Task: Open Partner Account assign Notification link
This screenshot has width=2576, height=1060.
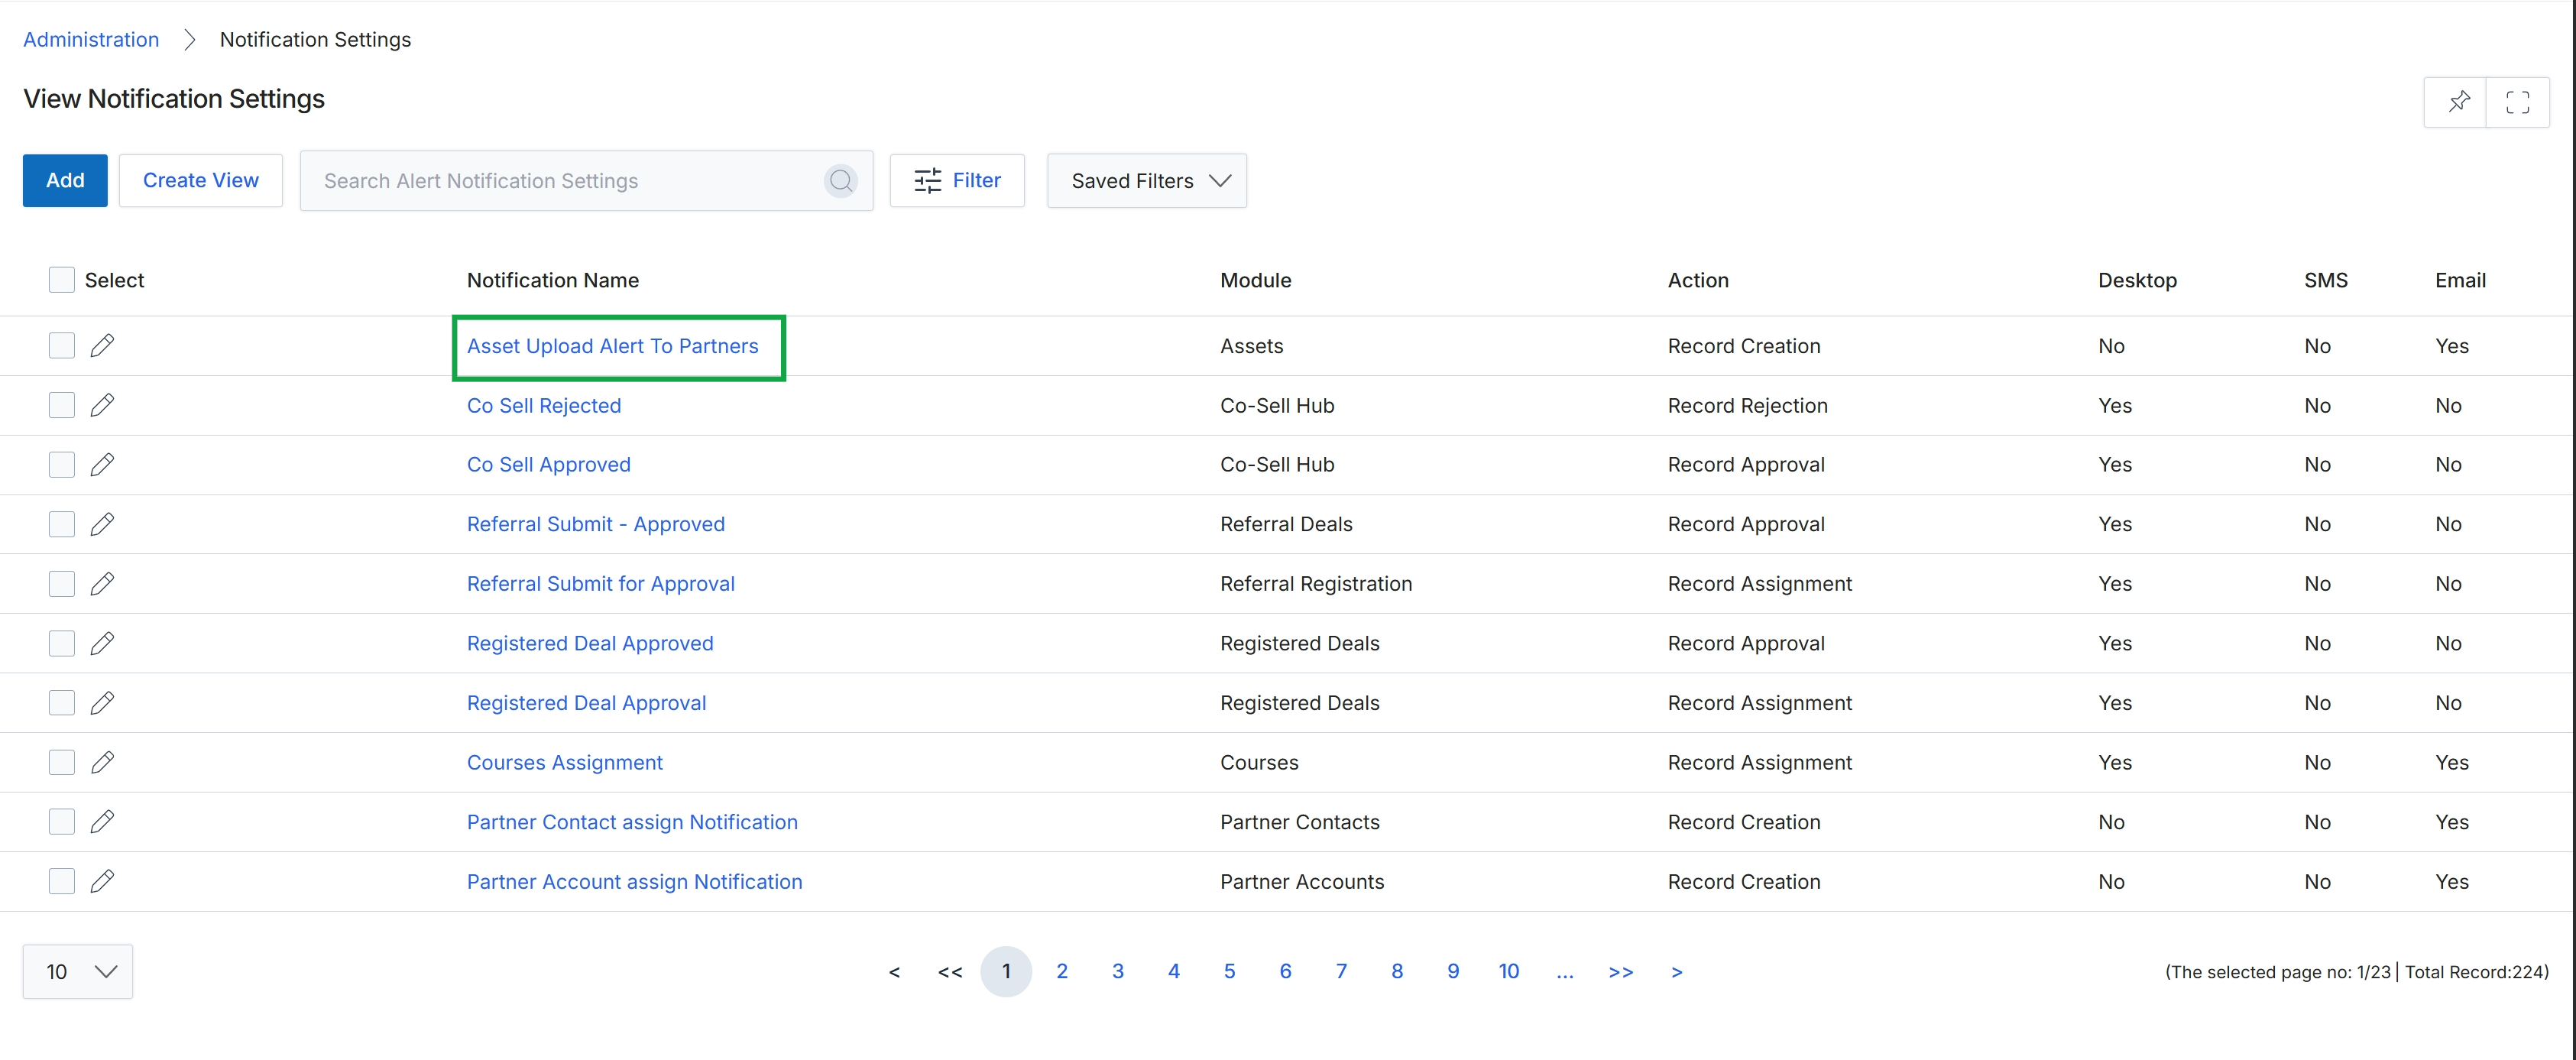Action: pyautogui.click(x=635, y=881)
